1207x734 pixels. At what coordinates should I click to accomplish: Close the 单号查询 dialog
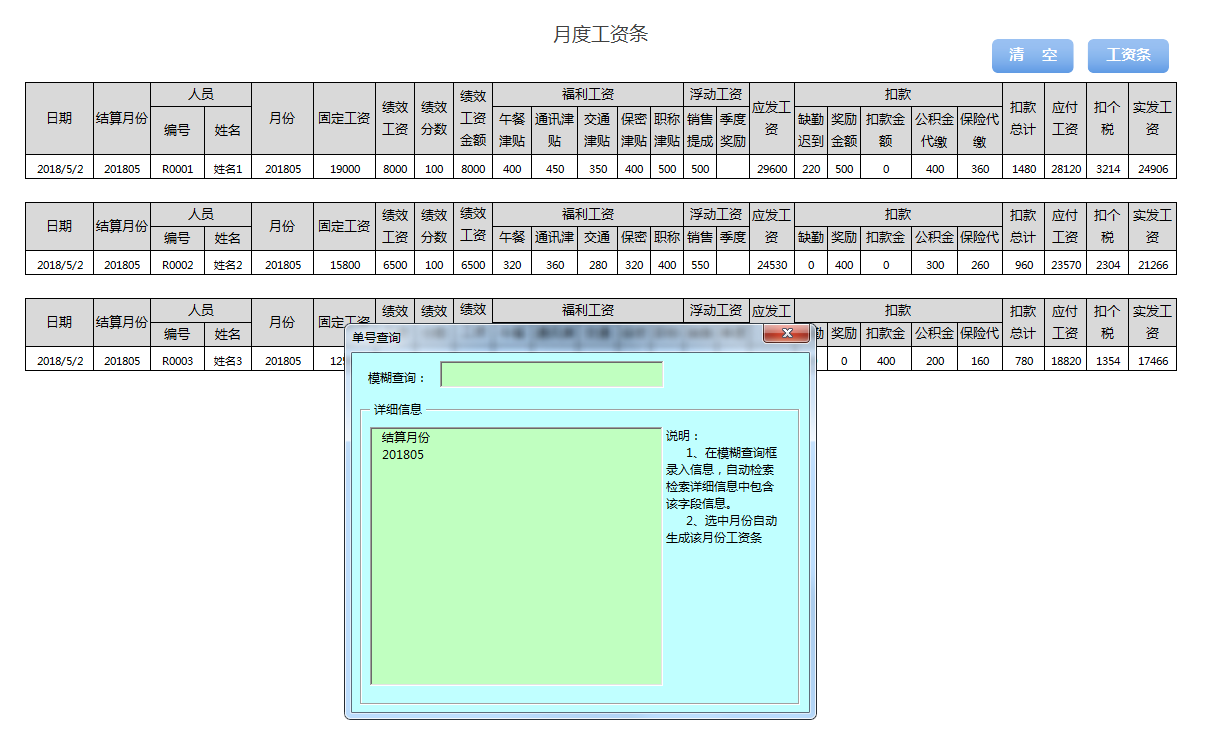787,333
